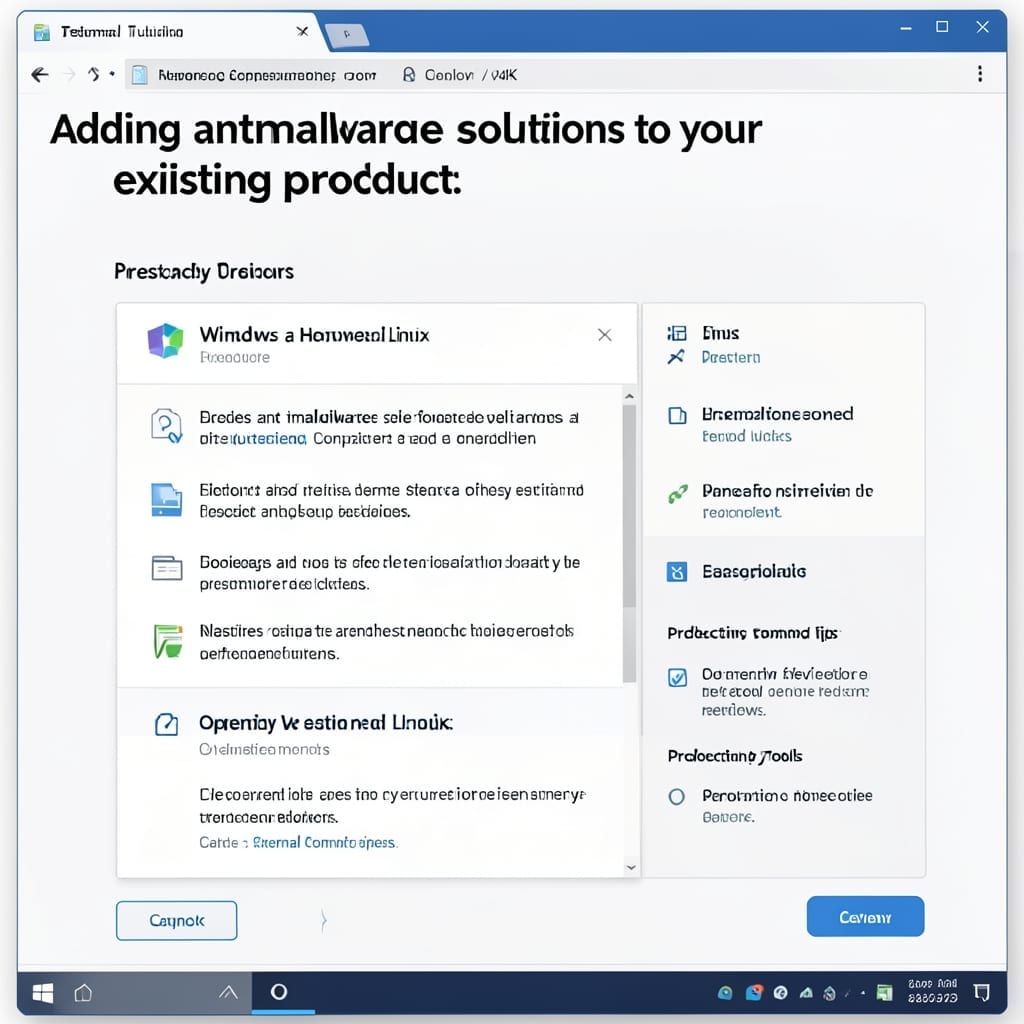Click the list scrollbar thumb
The image size is (1024, 1024).
630,506
